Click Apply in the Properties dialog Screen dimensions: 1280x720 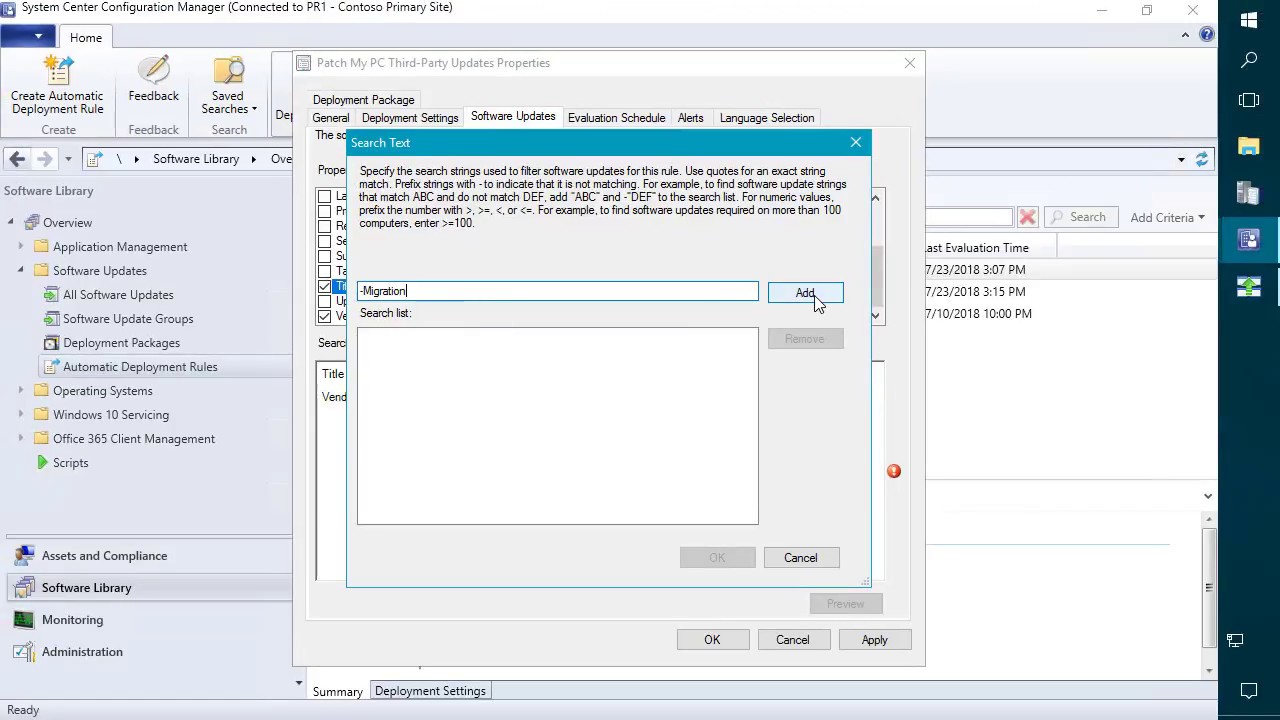pyautogui.click(x=874, y=640)
